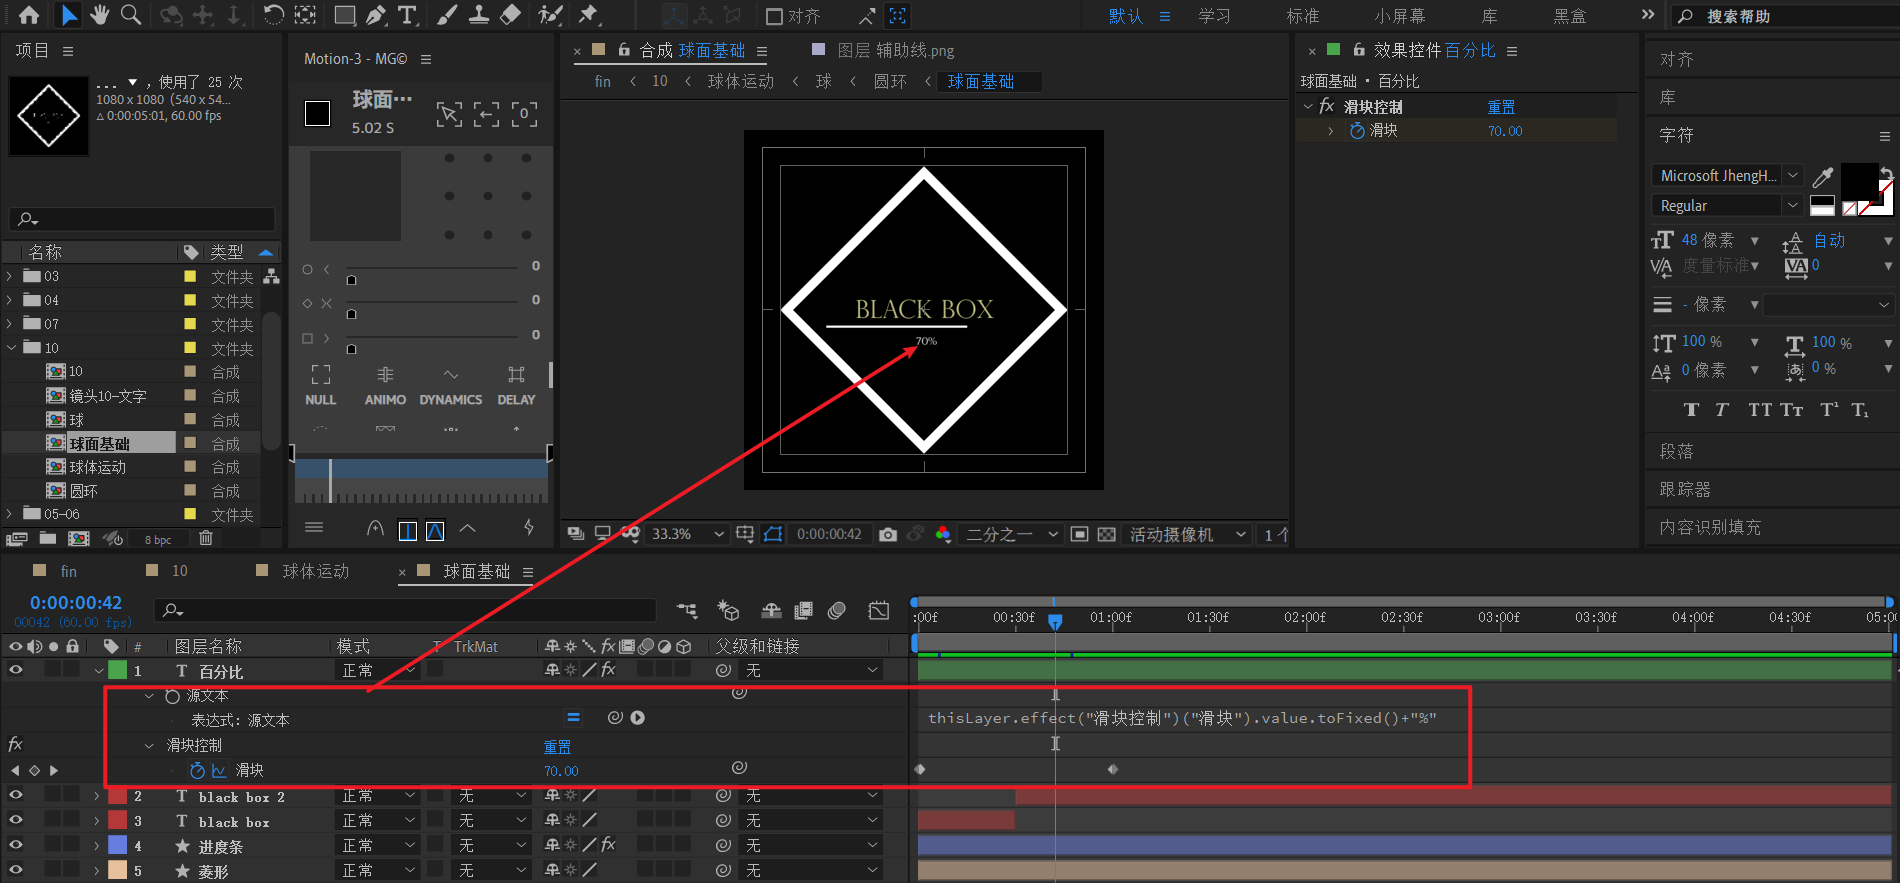Hide the black box 2 layer
The width and height of the screenshot is (1900, 883).
click(x=16, y=795)
